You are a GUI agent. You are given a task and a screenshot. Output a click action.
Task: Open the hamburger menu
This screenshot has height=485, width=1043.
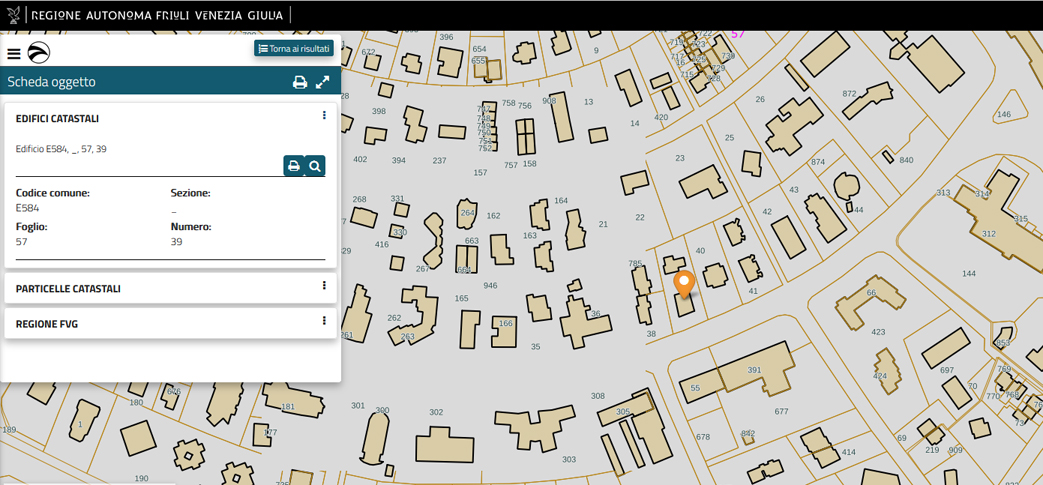[x=14, y=54]
